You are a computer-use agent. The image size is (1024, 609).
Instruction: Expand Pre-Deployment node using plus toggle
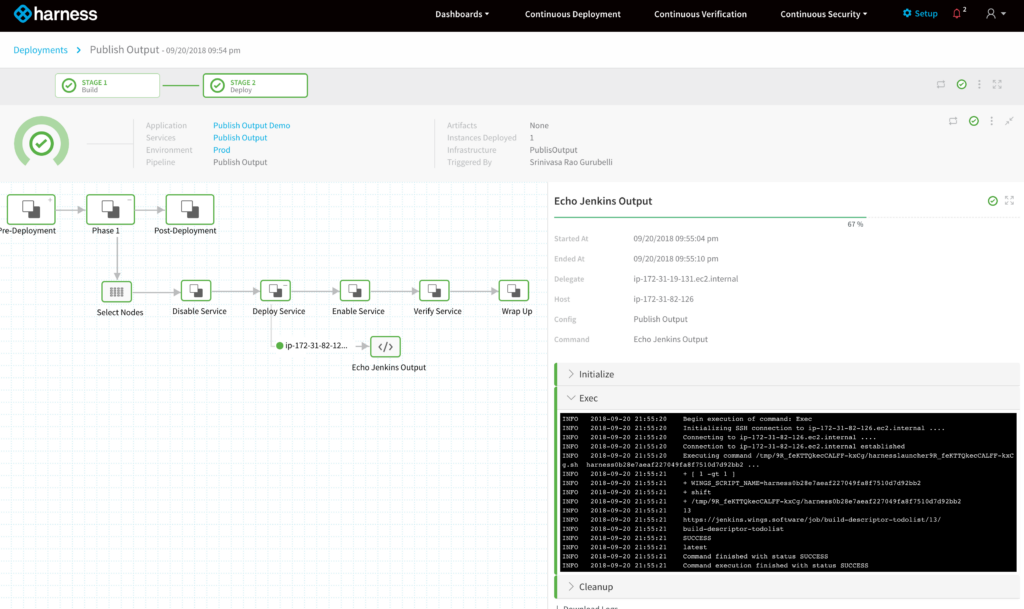tap(50, 200)
